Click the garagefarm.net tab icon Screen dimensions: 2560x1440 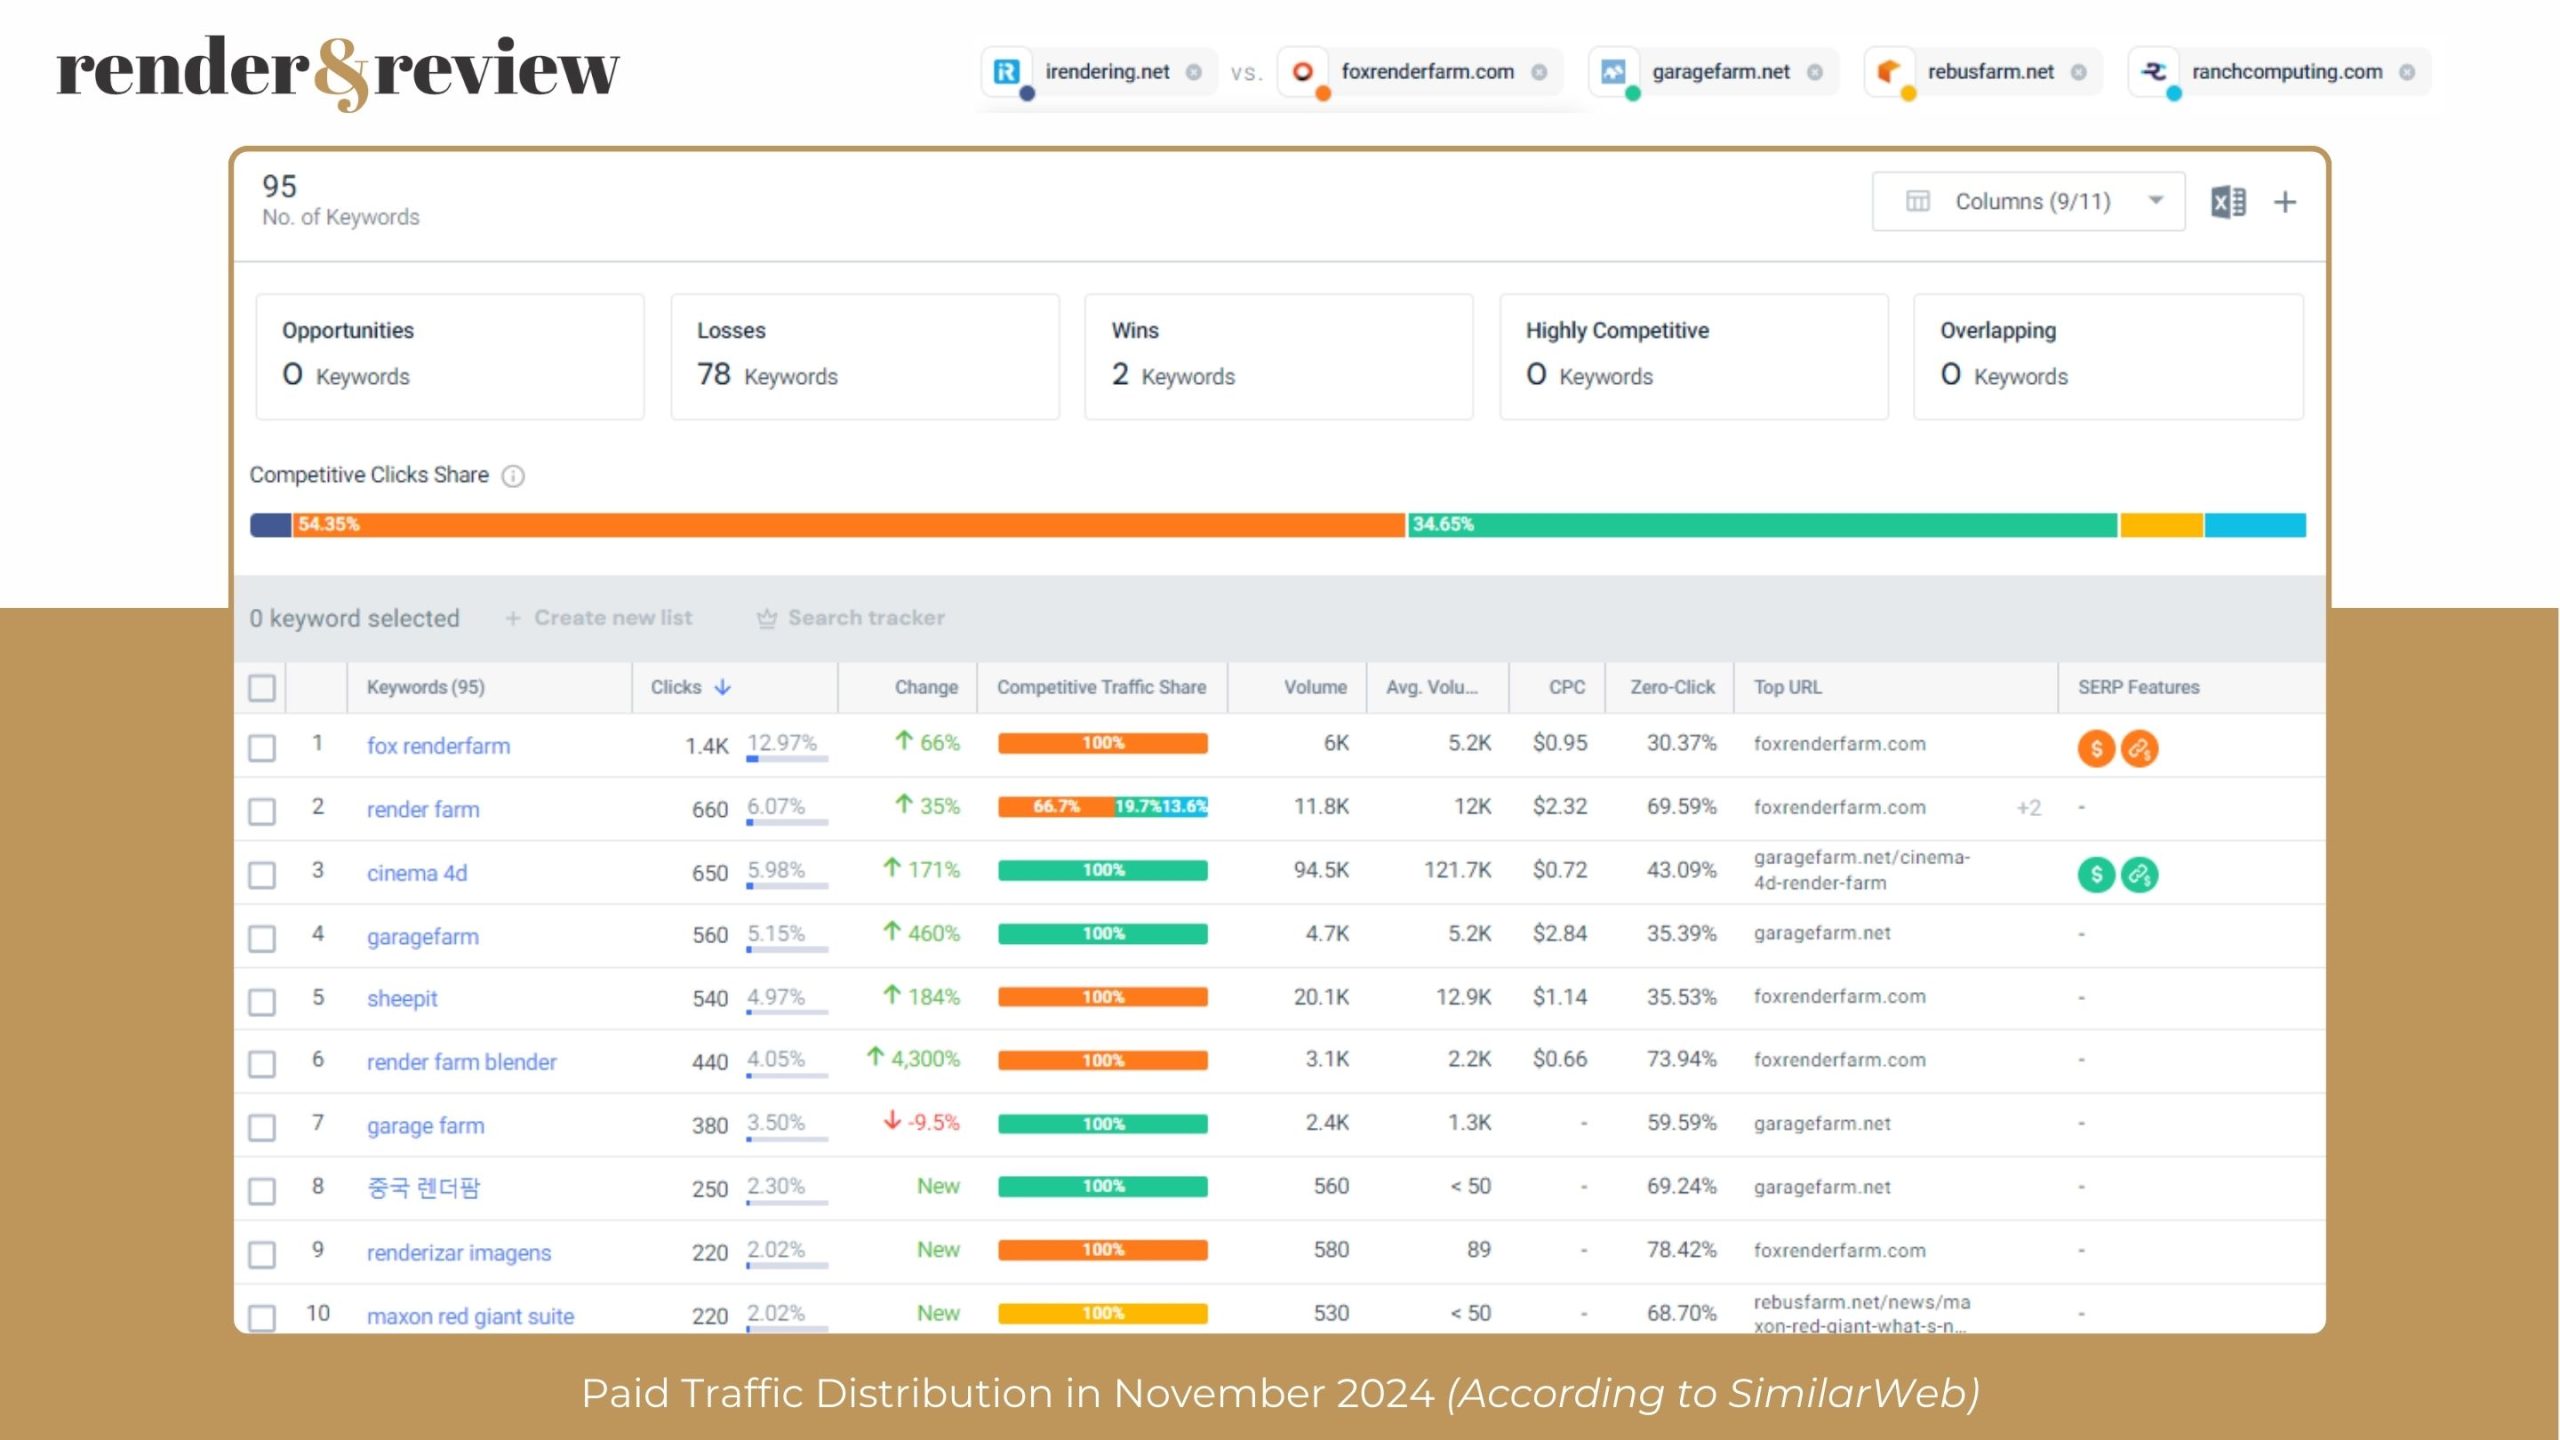click(x=1618, y=72)
